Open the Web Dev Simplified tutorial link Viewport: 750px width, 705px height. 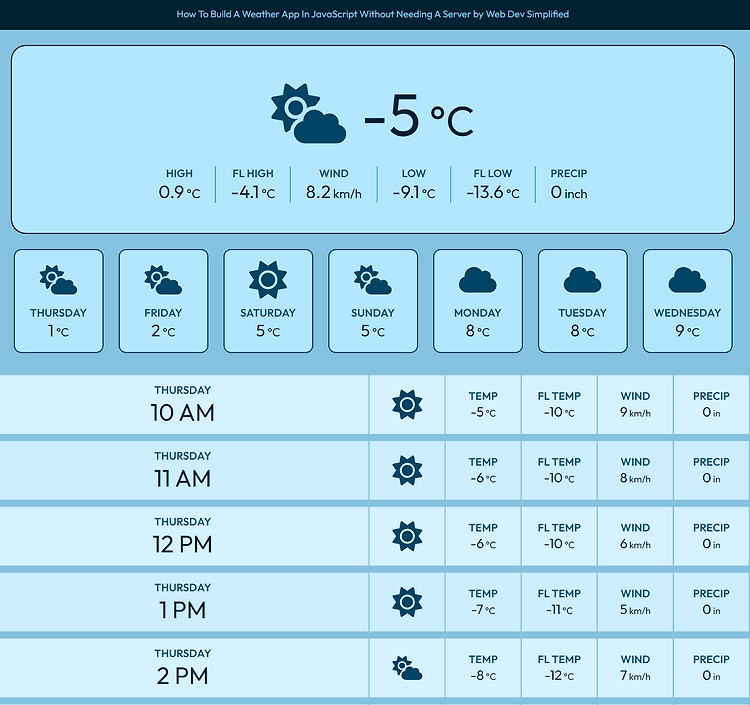pos(373,14)
